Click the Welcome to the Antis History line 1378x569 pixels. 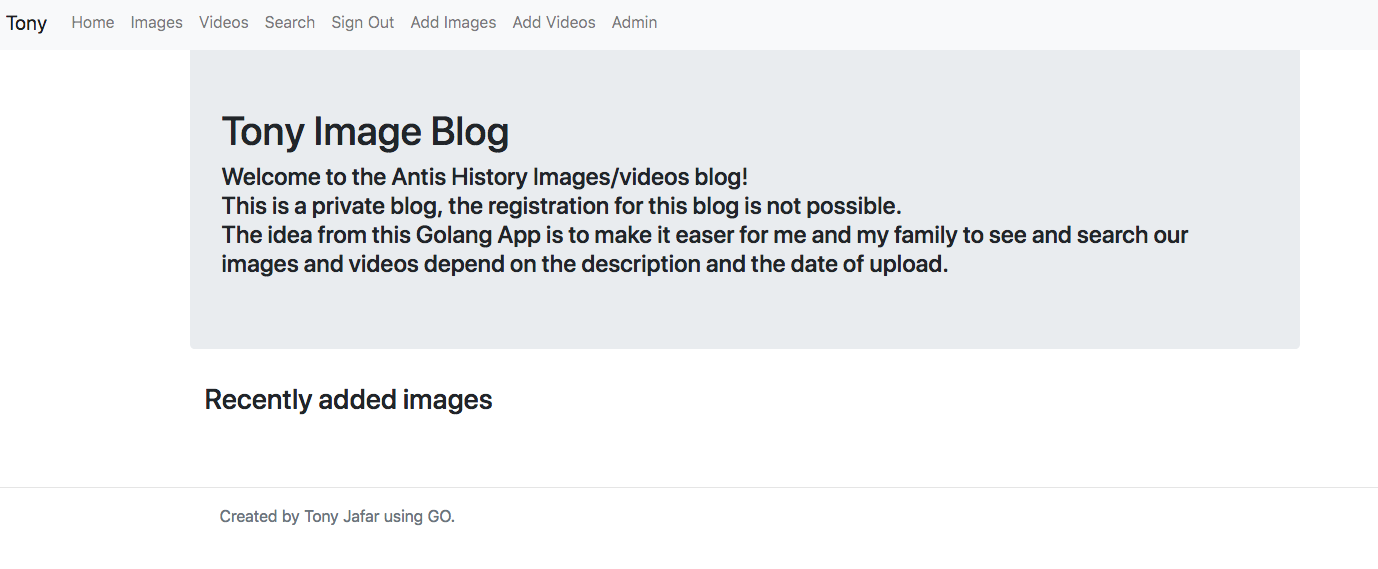pyautogui.click(x=484, y=177)
